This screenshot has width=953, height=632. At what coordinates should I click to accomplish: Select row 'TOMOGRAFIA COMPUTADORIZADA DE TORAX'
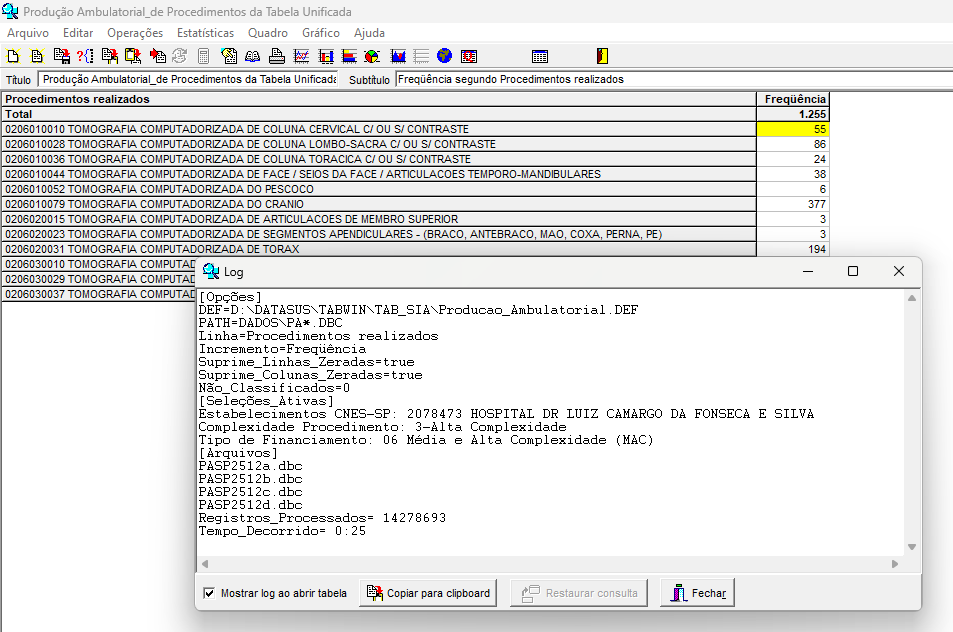(379, 249)
